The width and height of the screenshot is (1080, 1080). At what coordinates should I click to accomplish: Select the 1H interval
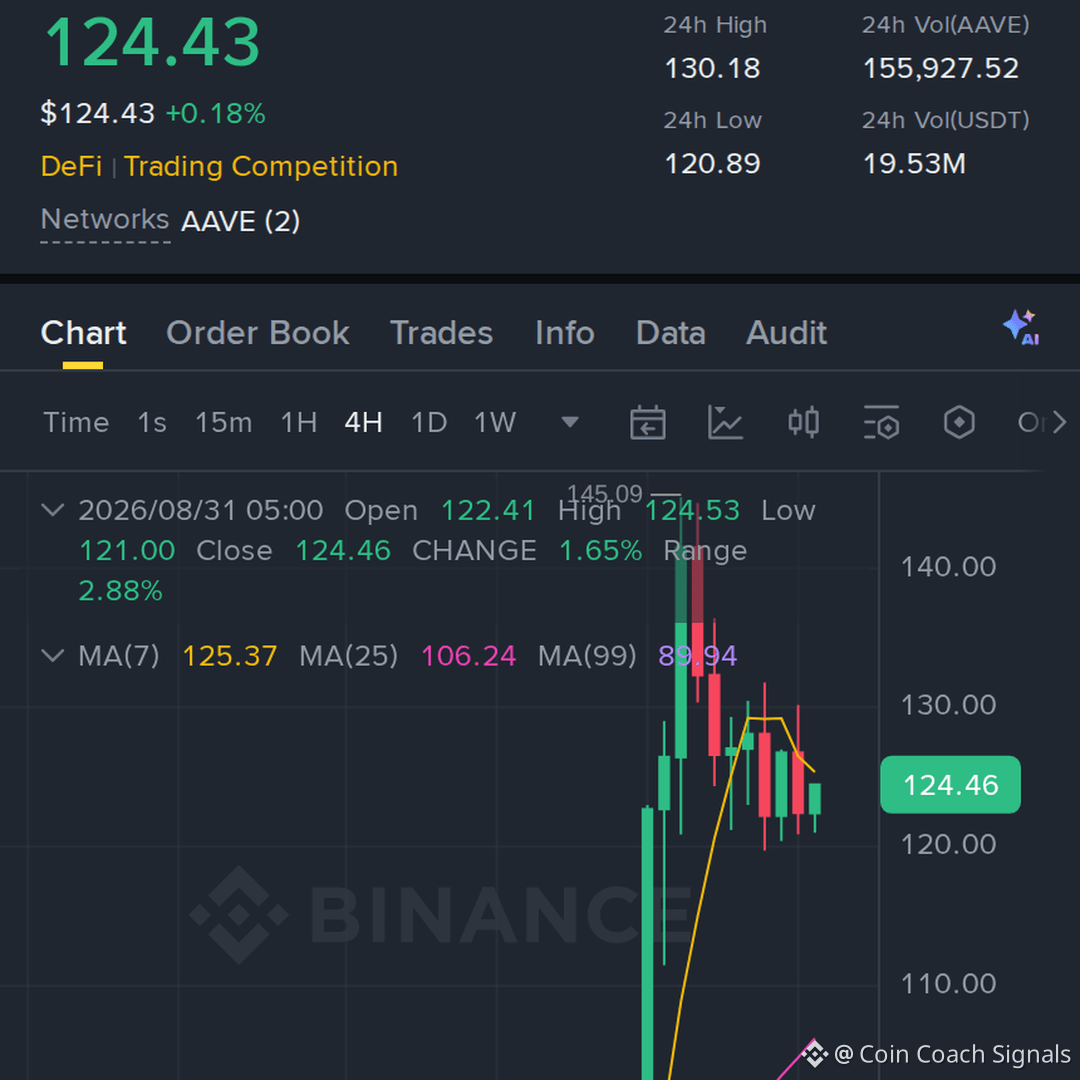coord(299,422)
